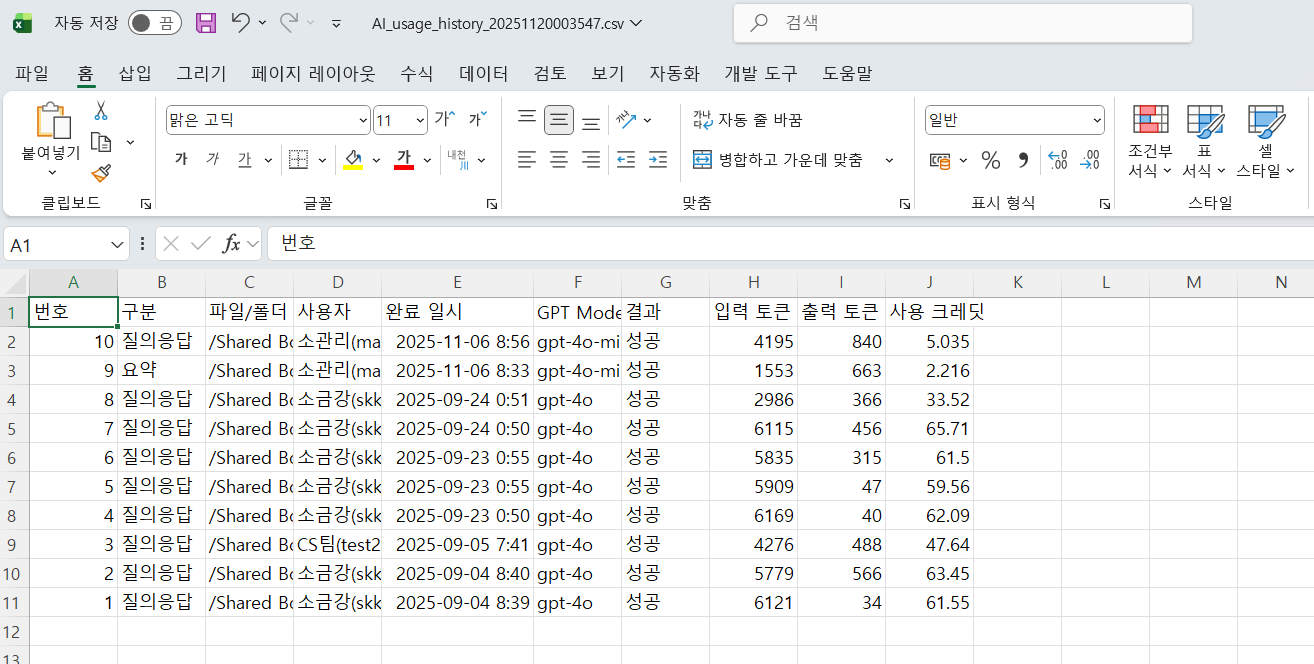Screen dimensions: 1314x664
Task: Open 조건부 서식 conditional formatting
Action: (1150, 142)
